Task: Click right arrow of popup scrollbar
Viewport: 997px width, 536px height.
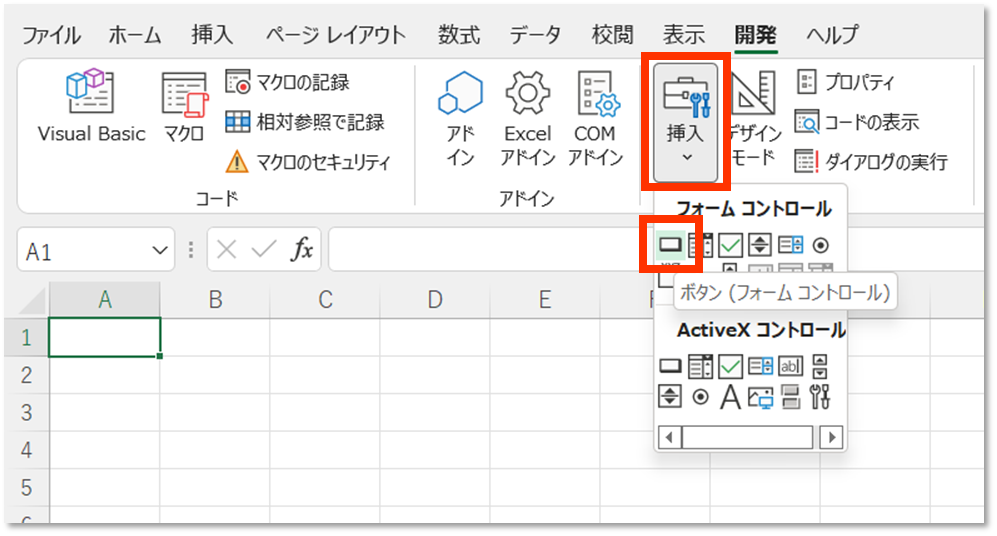Action: [x=831, y=437]
